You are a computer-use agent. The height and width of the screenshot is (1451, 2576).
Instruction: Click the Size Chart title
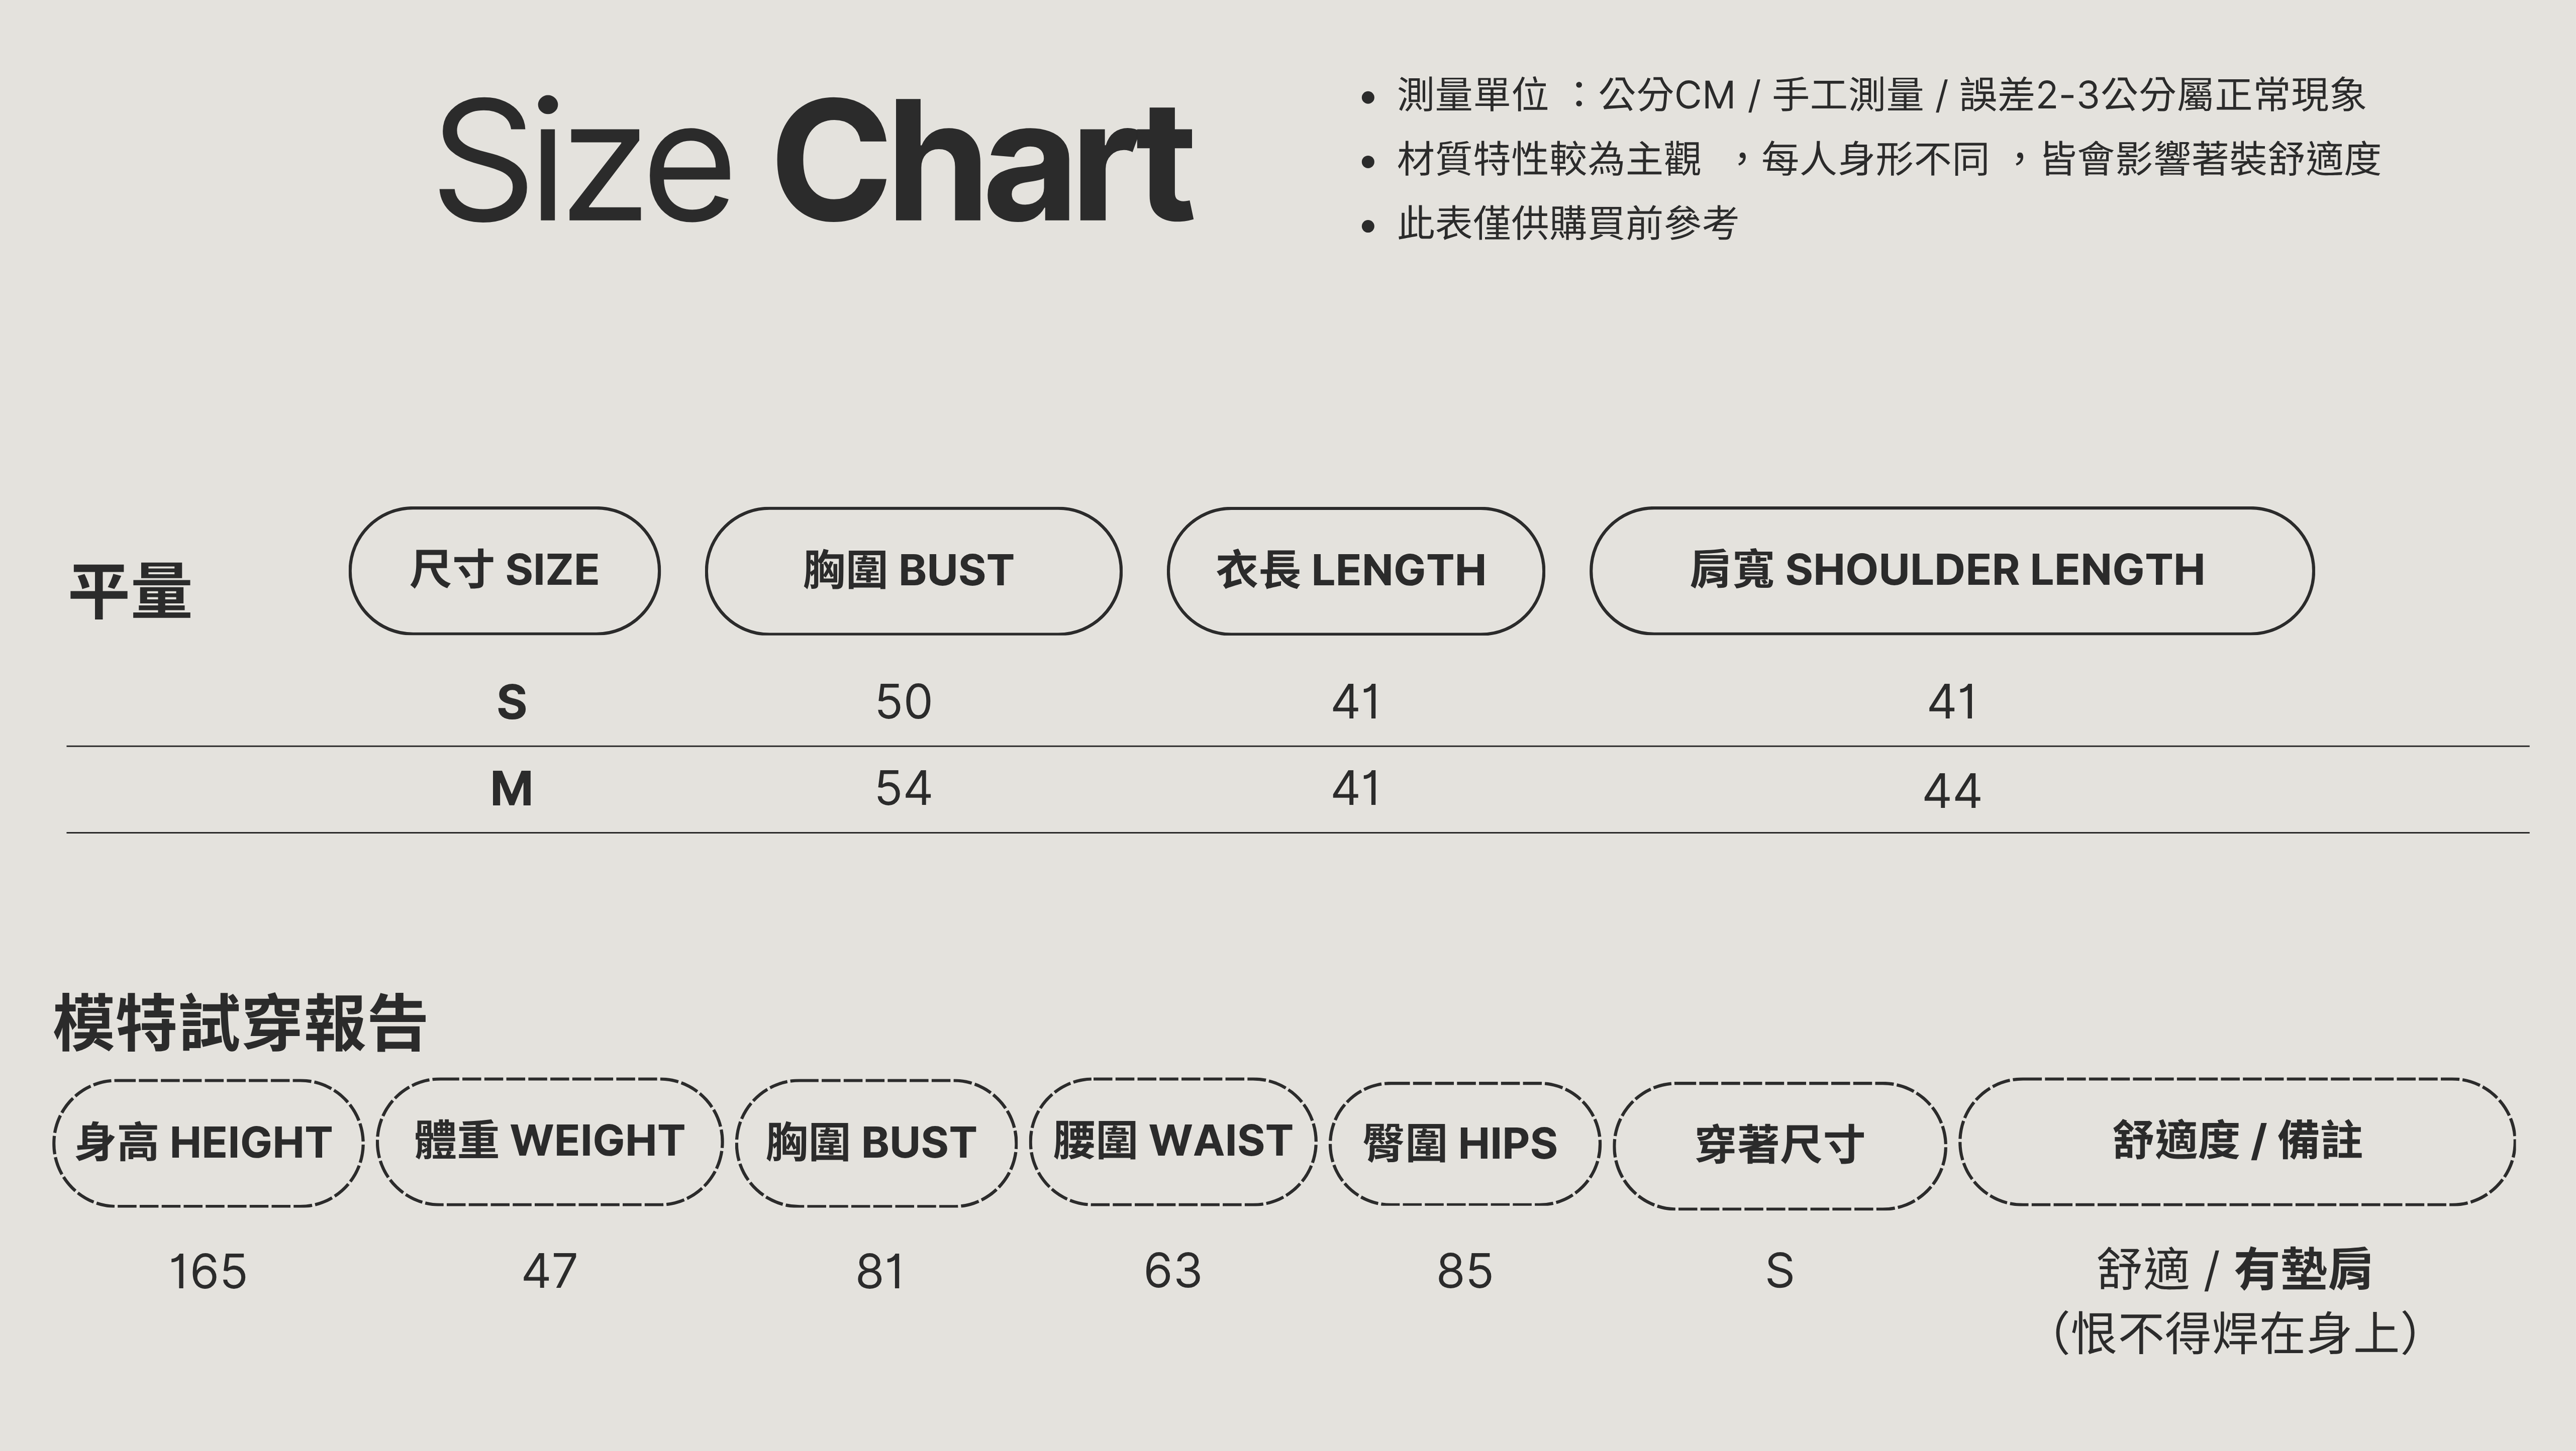click(x=815, y=160)
